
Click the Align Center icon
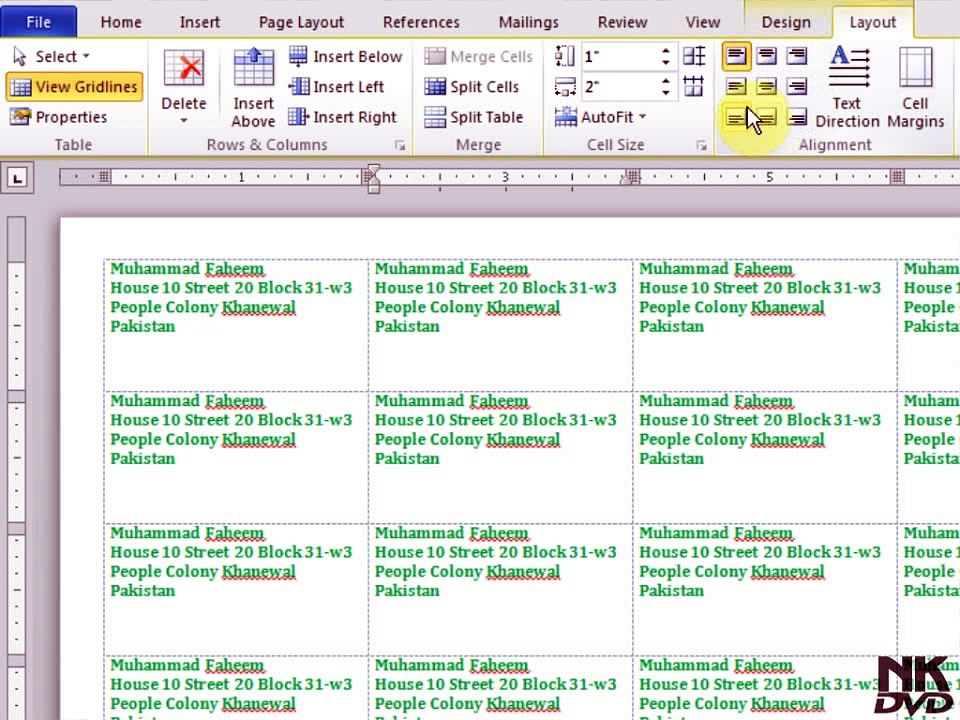coord(767,86)
